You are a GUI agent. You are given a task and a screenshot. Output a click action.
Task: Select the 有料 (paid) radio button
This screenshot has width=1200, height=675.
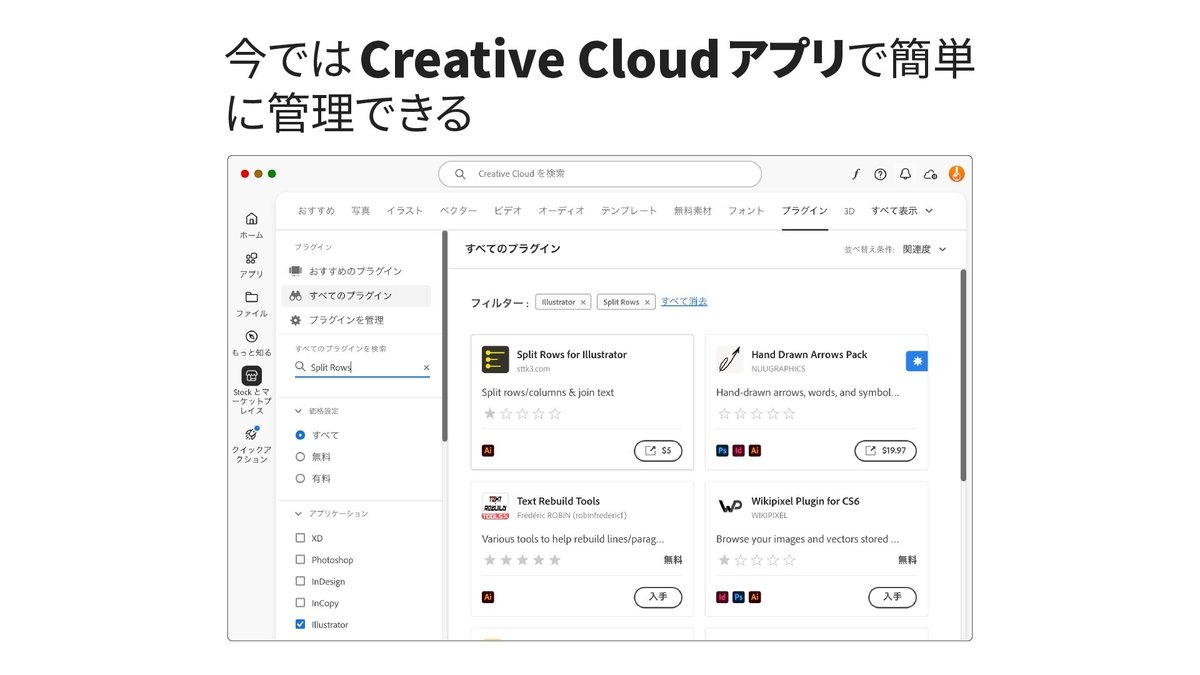300,479
